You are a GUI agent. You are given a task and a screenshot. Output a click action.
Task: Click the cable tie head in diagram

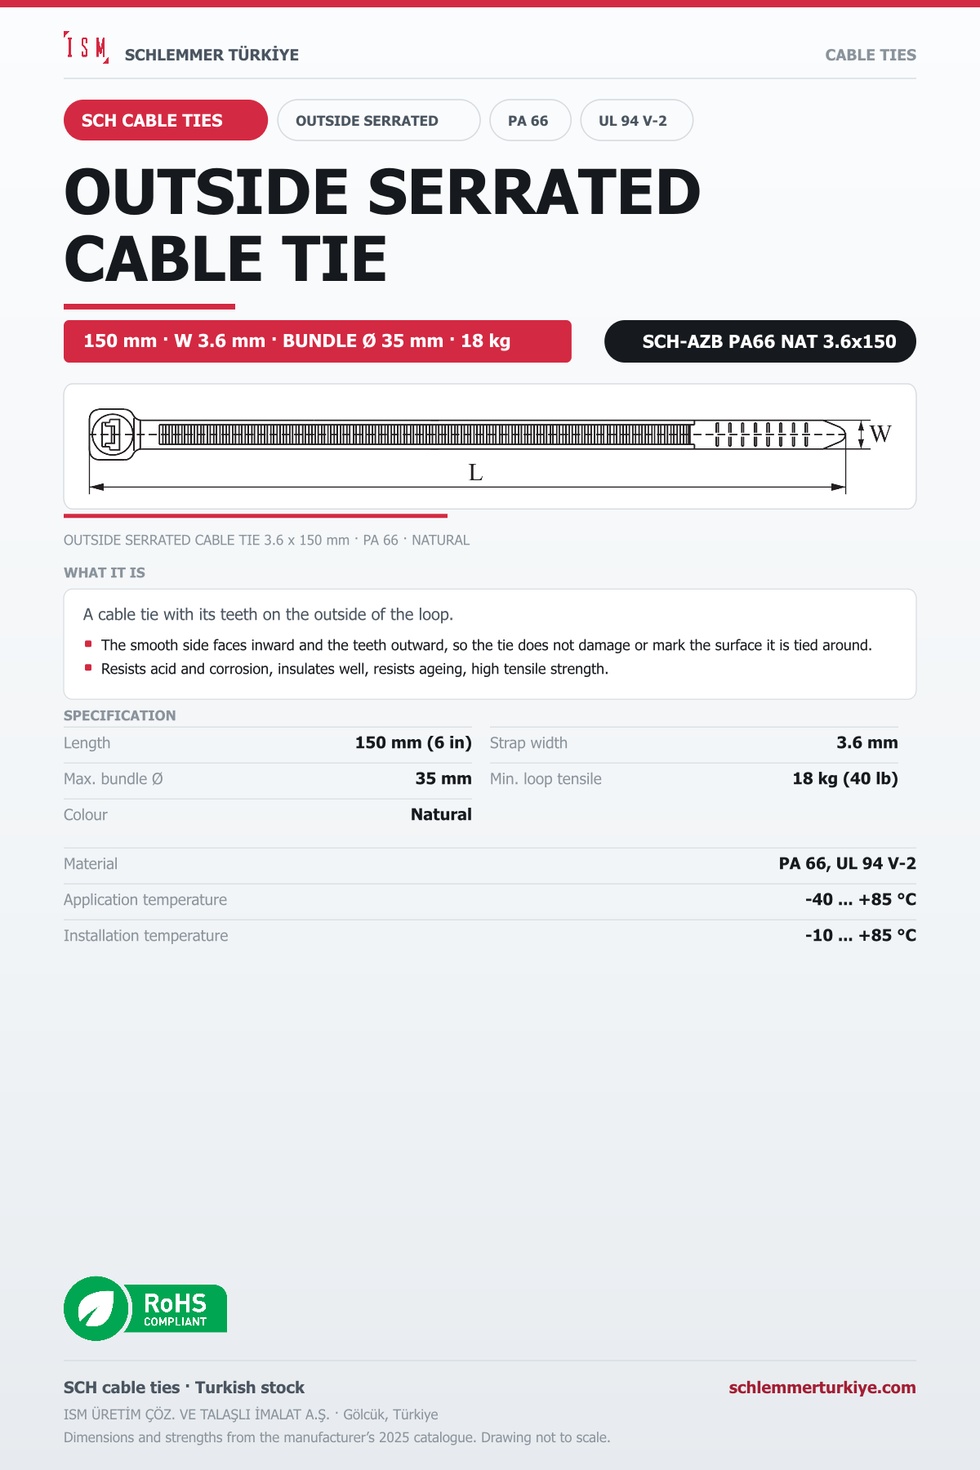click(111, 434)
